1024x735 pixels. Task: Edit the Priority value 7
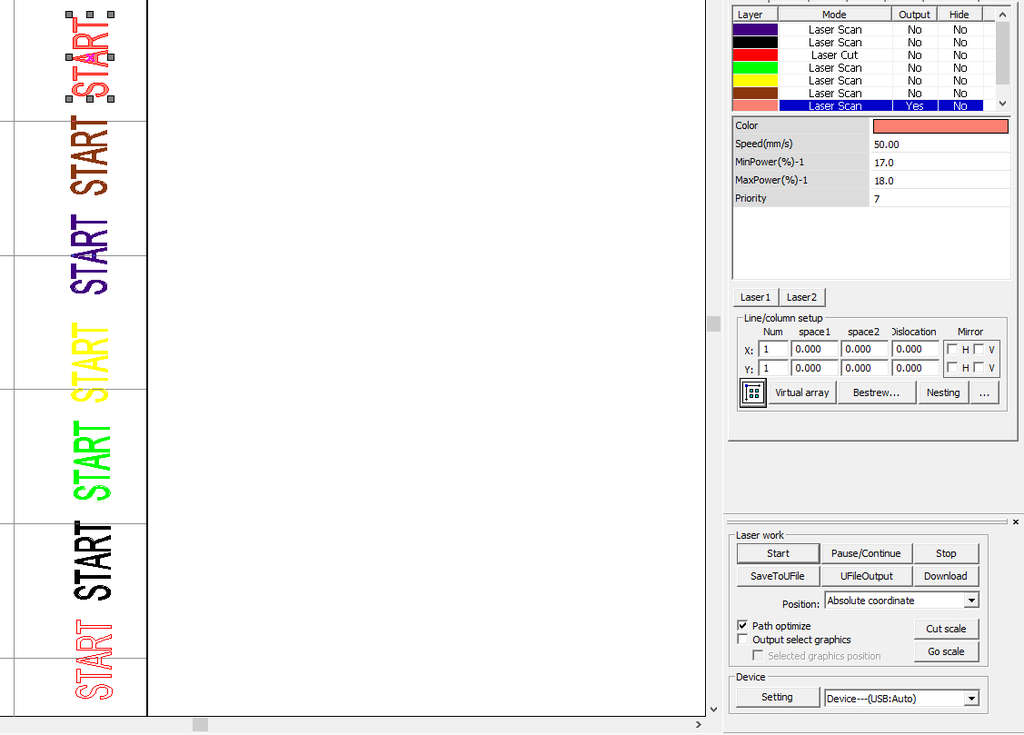tap(940, 199)
